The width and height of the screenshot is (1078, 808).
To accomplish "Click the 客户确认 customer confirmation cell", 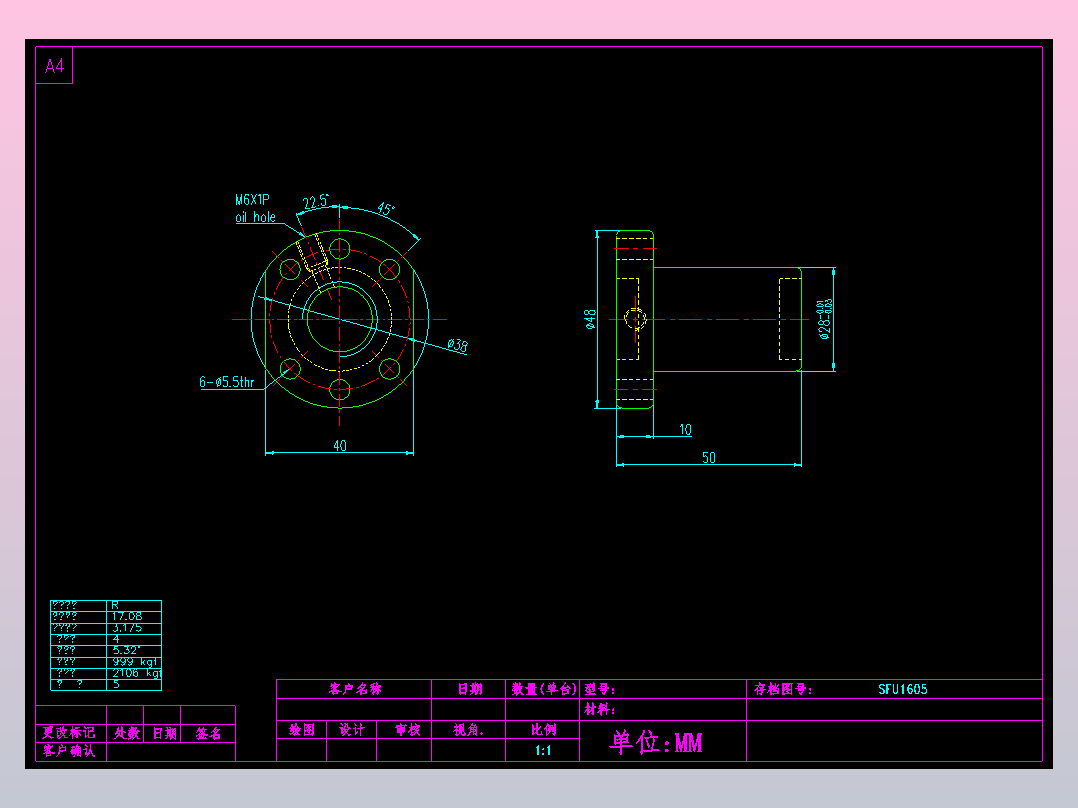I will (69, 750).
